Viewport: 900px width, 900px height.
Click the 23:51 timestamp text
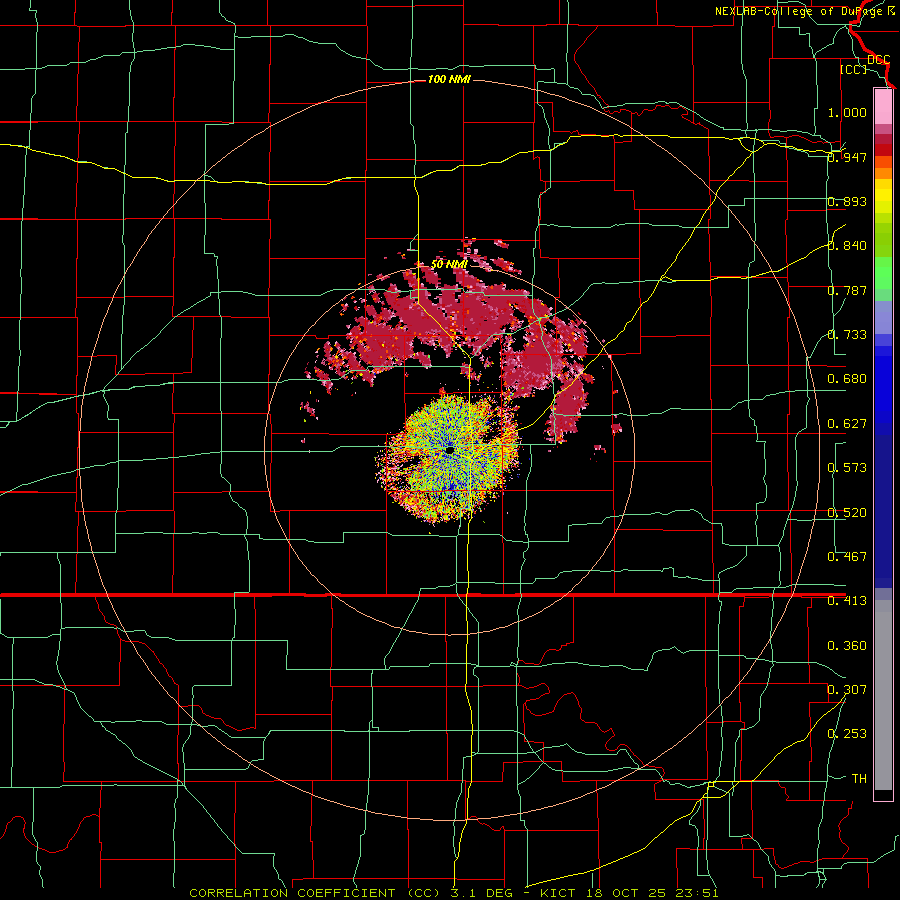[x=697, y=893]
